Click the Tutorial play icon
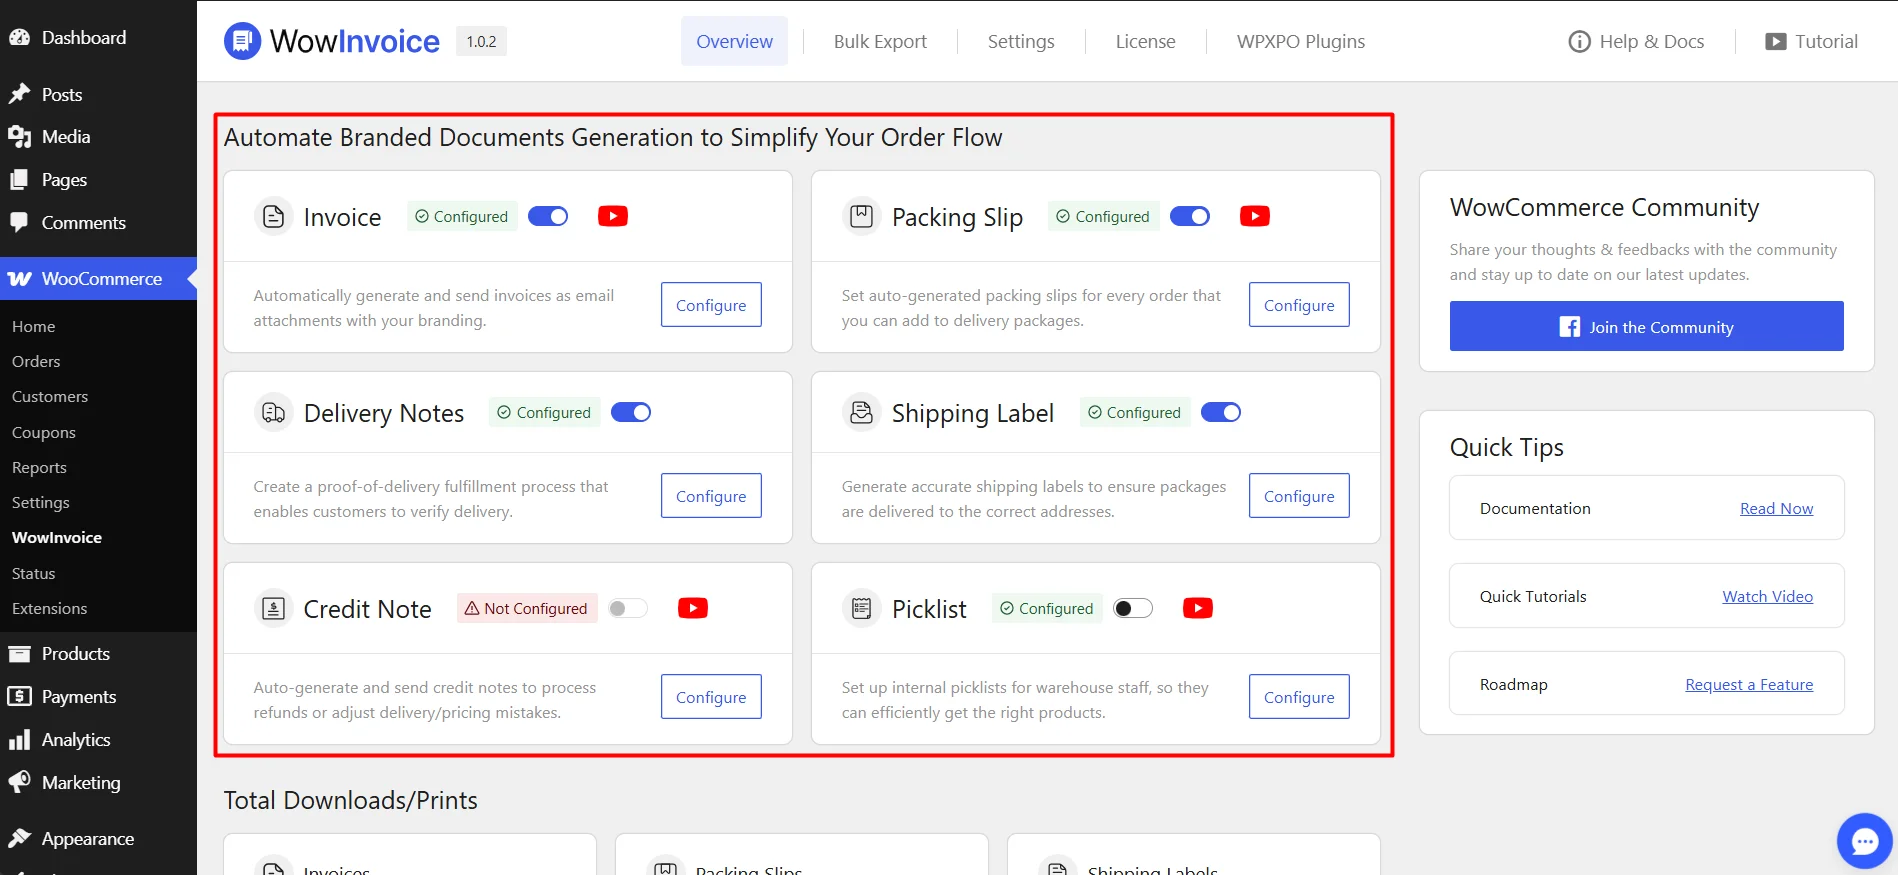The width and height of the screenshot is (1898, 875). (1776, 41)
